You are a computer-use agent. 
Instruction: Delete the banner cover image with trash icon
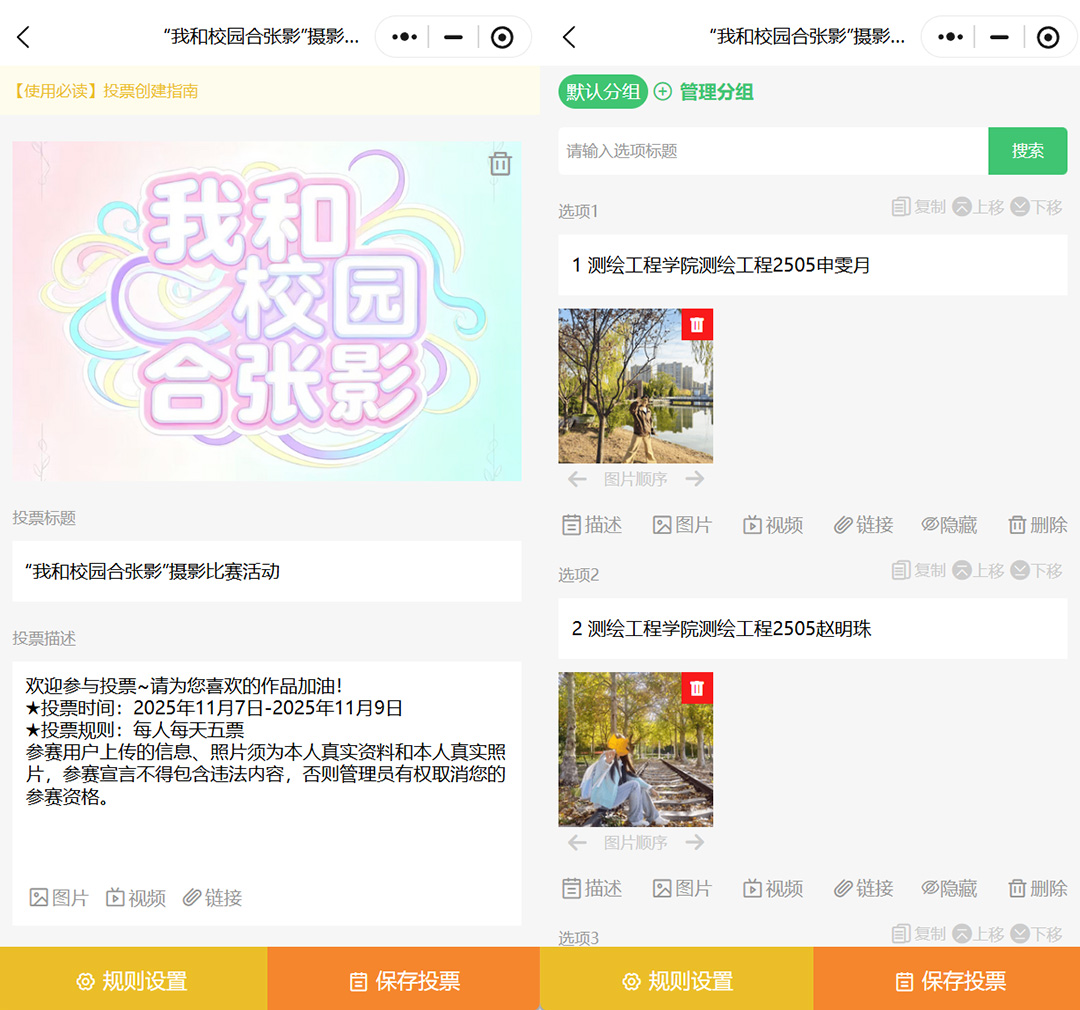pyautogui.click(x=500, y=164)
